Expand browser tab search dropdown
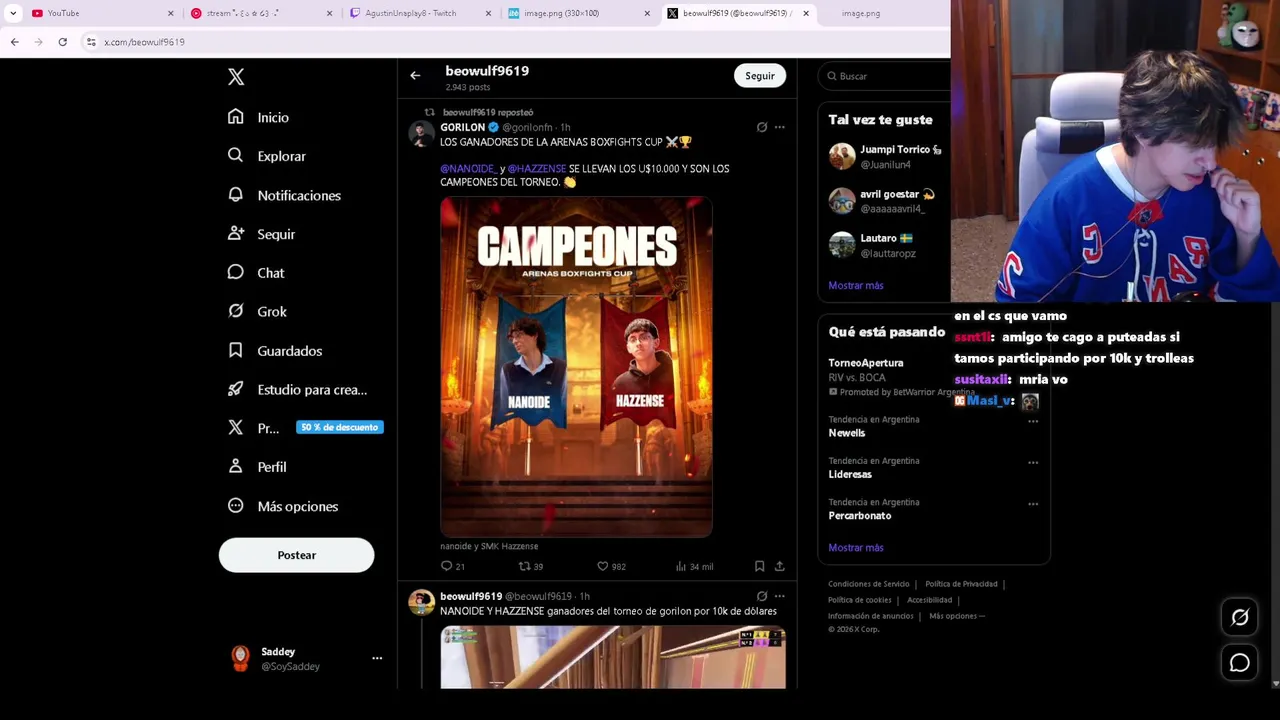This screenshot has height=720, width=1280. pos(13,13)
